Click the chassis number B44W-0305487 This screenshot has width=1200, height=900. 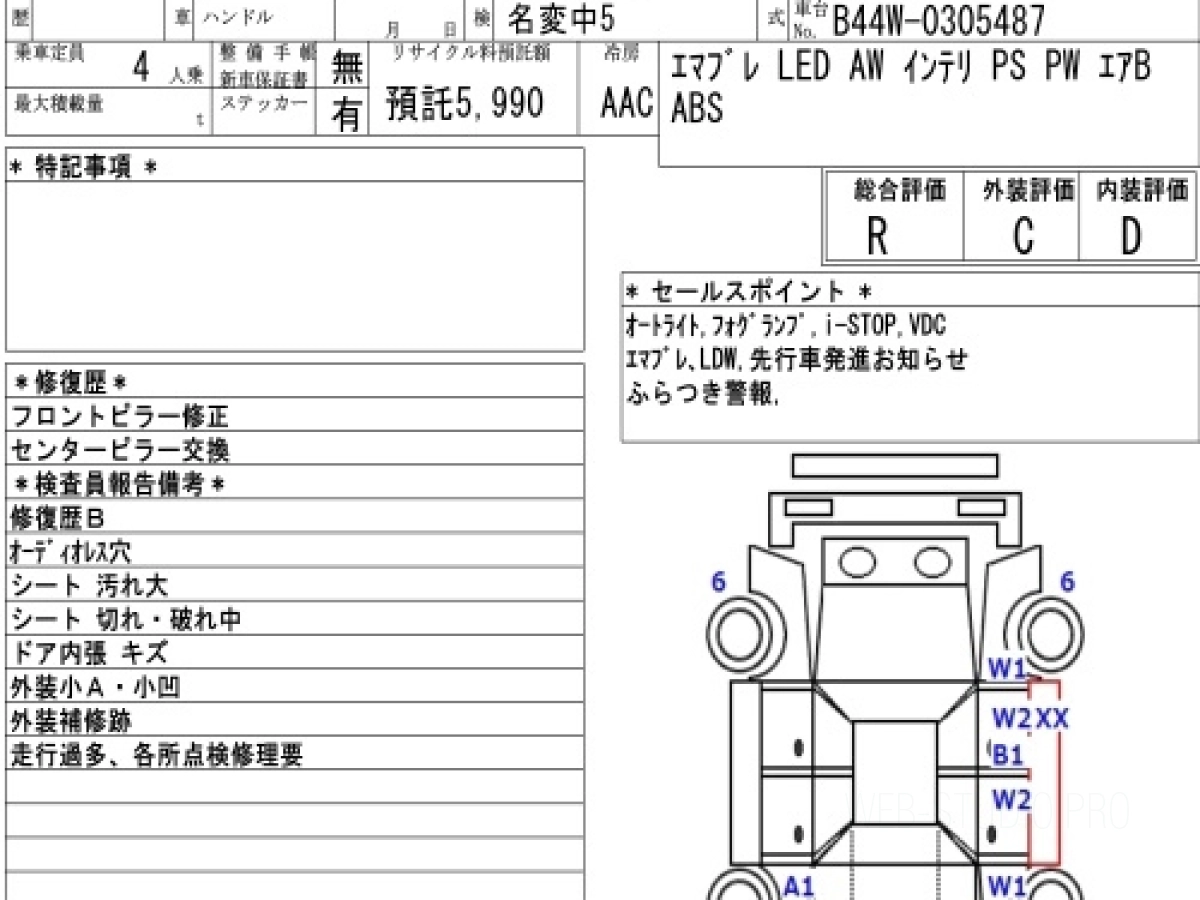click(x=939, y=19)
